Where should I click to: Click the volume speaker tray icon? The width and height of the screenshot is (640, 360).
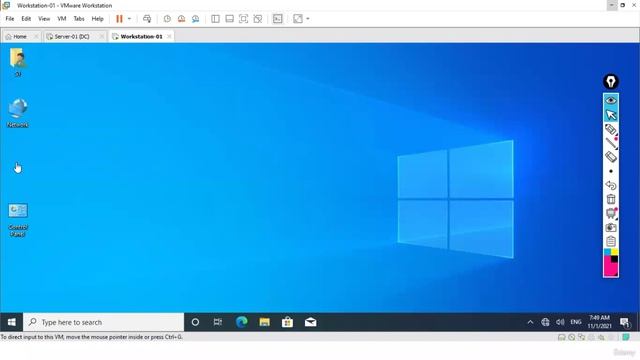(560, 322)
